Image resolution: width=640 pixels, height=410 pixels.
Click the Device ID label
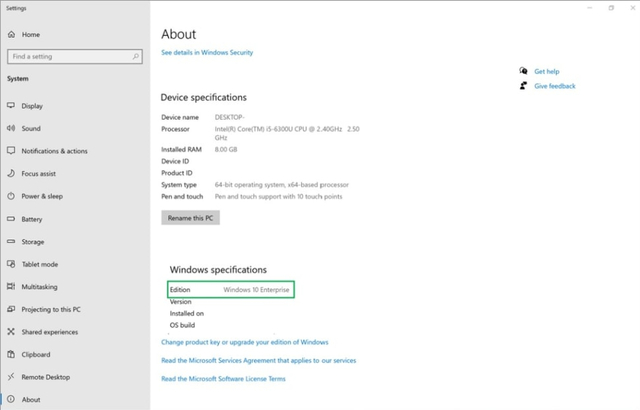(175, 161)
